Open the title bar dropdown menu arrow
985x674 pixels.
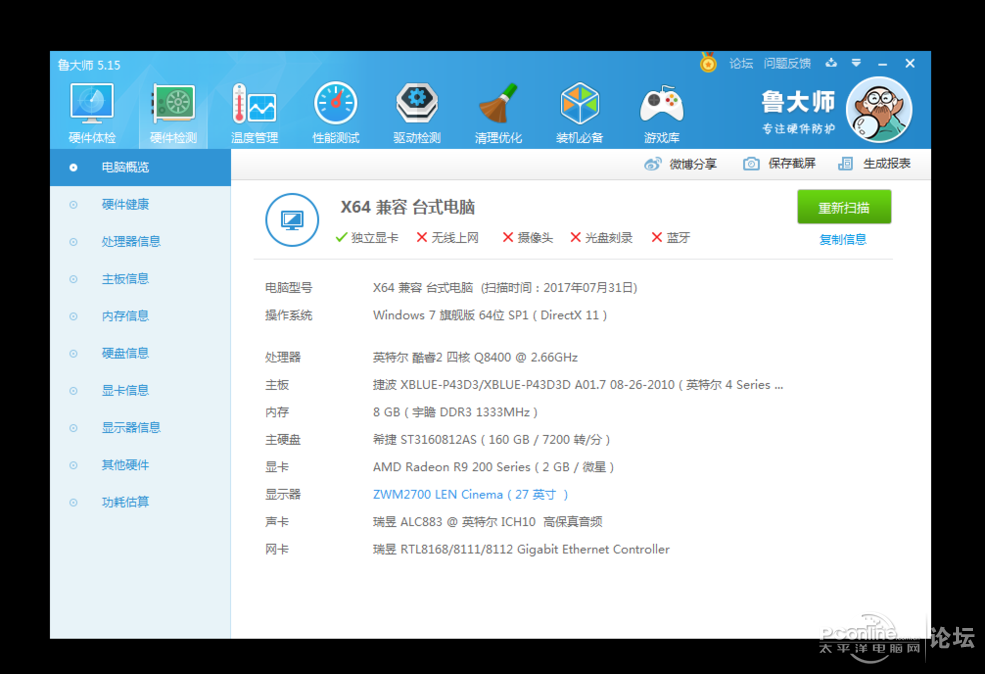[856, 63]
